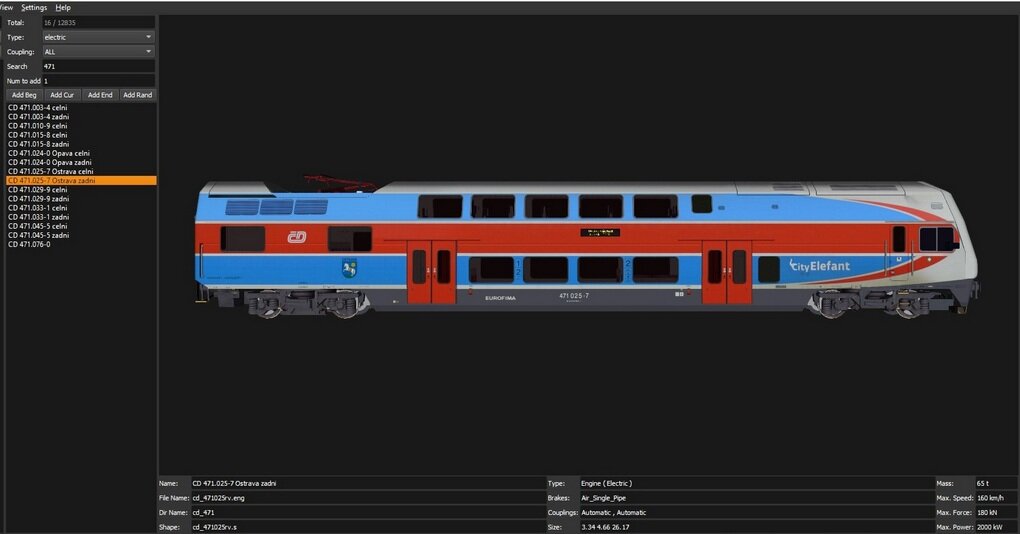Image resolution: width=1020 pixels, height=534 pixels.
Task: Click the Add End button
Action: click(100, 95)
